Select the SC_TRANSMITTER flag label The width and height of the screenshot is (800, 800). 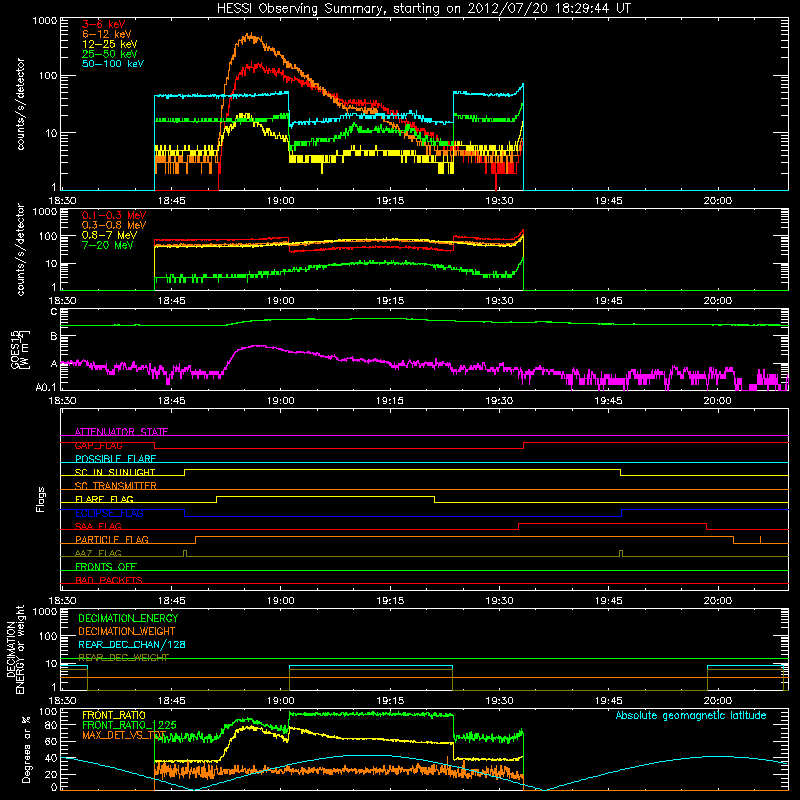click(115, 486)
